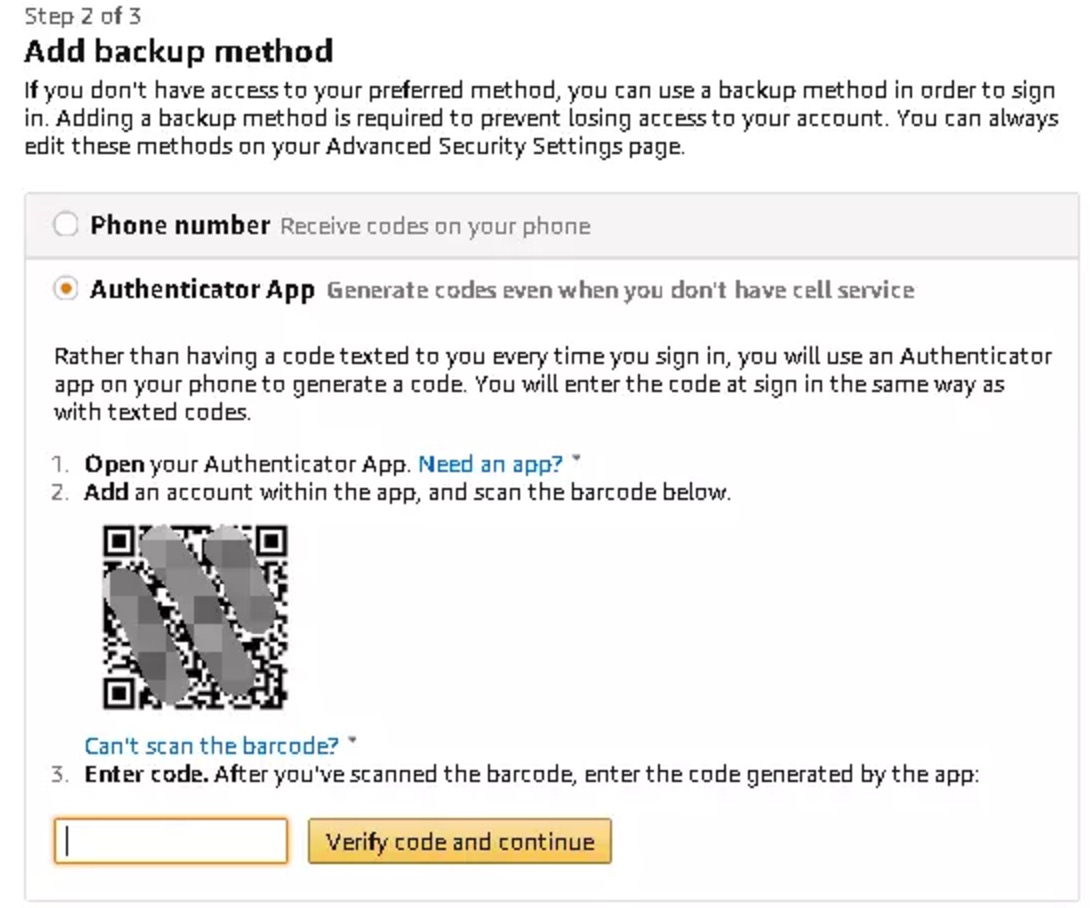Click the blurred QR barcode image
The height and width of the screenshot is (908, 1090).
point(195,616)
